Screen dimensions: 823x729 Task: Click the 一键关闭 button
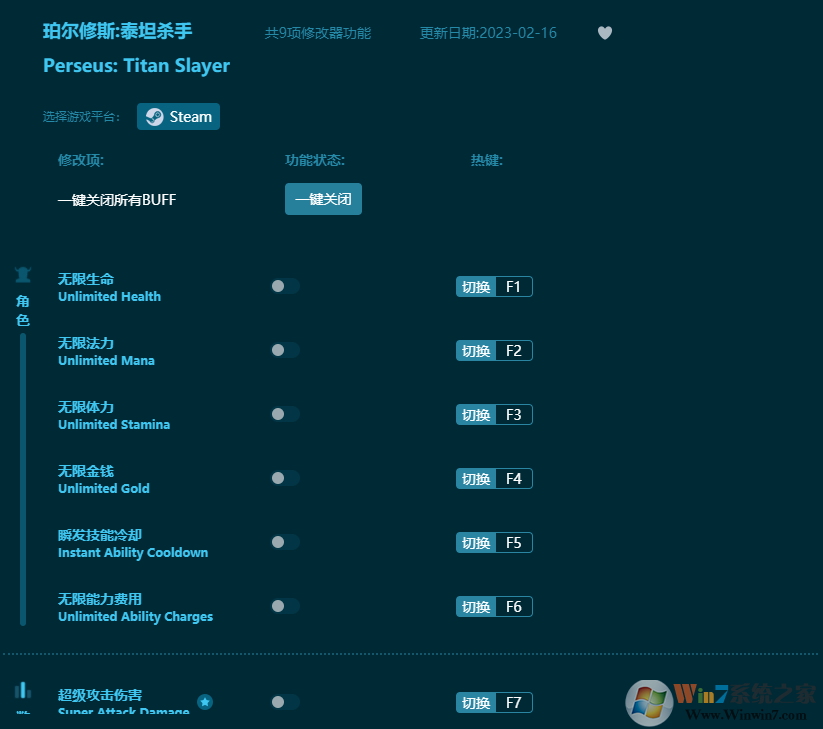coord(323,199)
